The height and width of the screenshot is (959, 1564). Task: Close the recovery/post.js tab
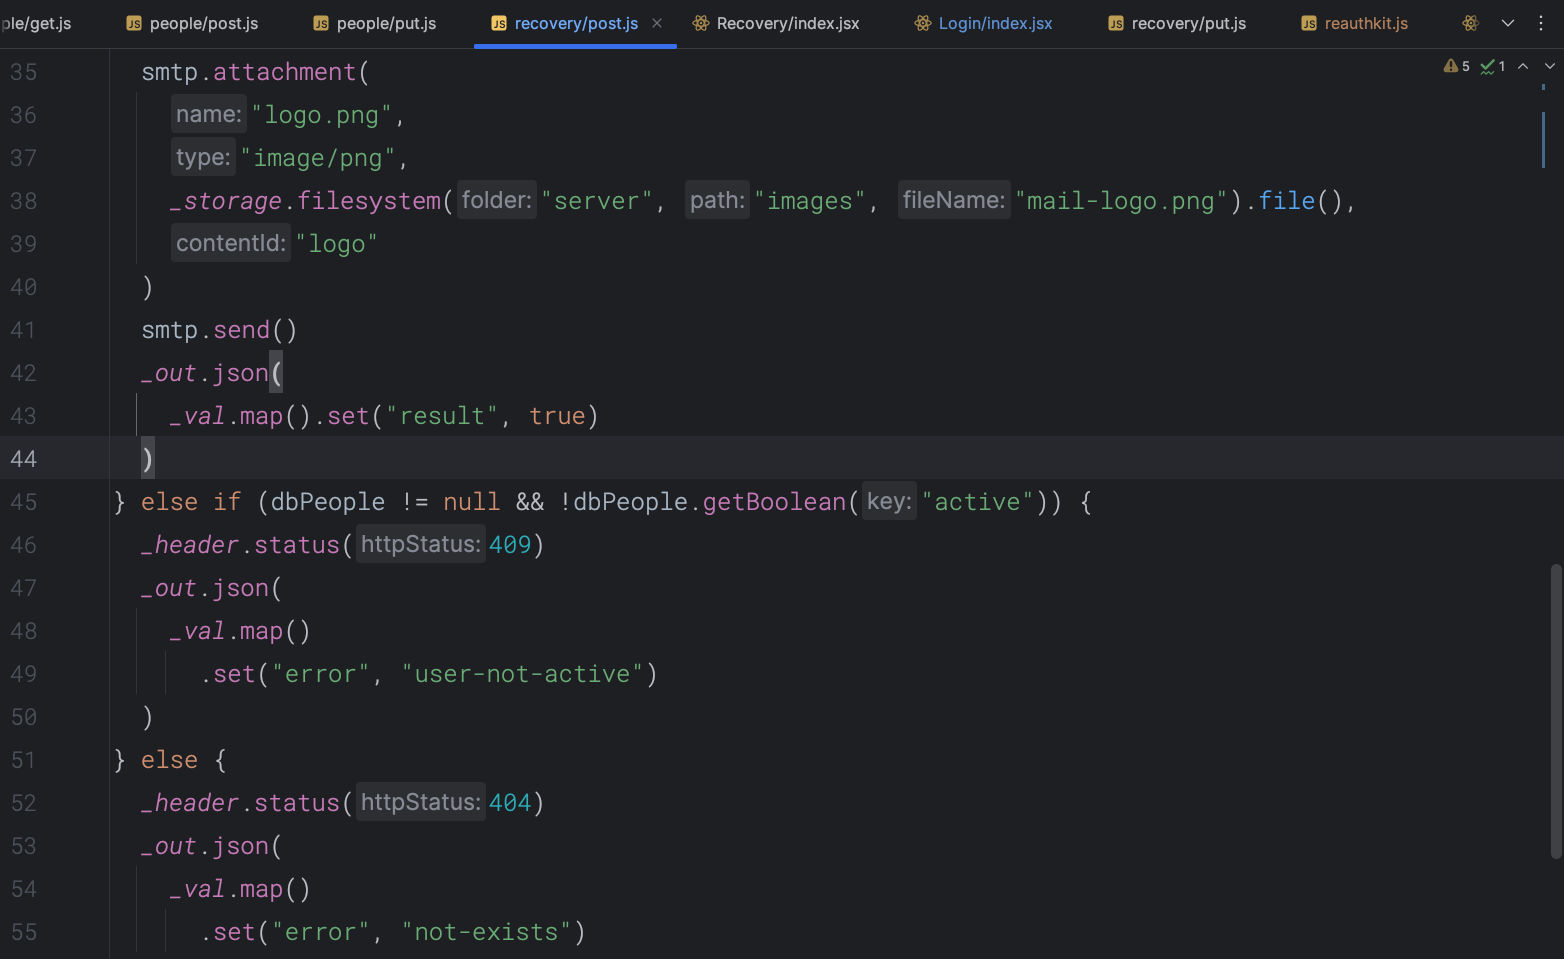click(x=657, y=23)
